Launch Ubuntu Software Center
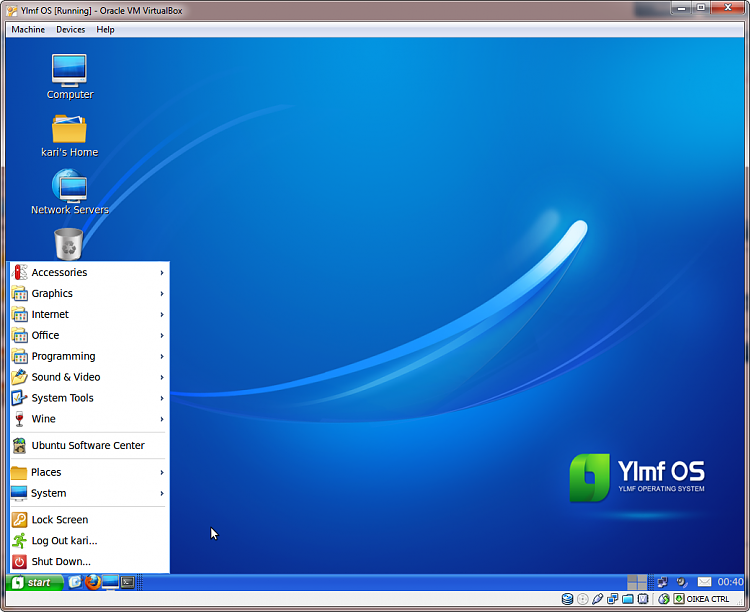The image size is (750, 612). point(88,445)
